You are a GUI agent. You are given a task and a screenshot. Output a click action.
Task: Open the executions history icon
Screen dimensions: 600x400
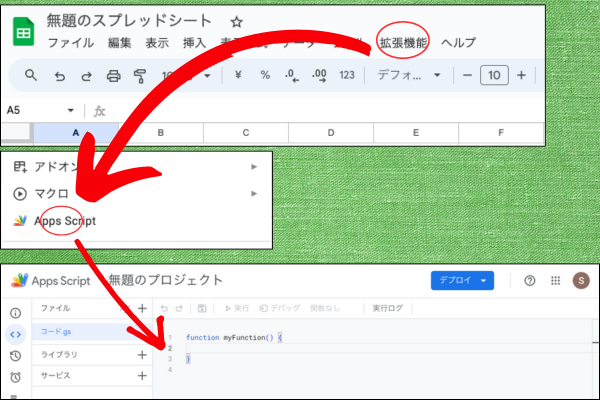coord(15,356)
